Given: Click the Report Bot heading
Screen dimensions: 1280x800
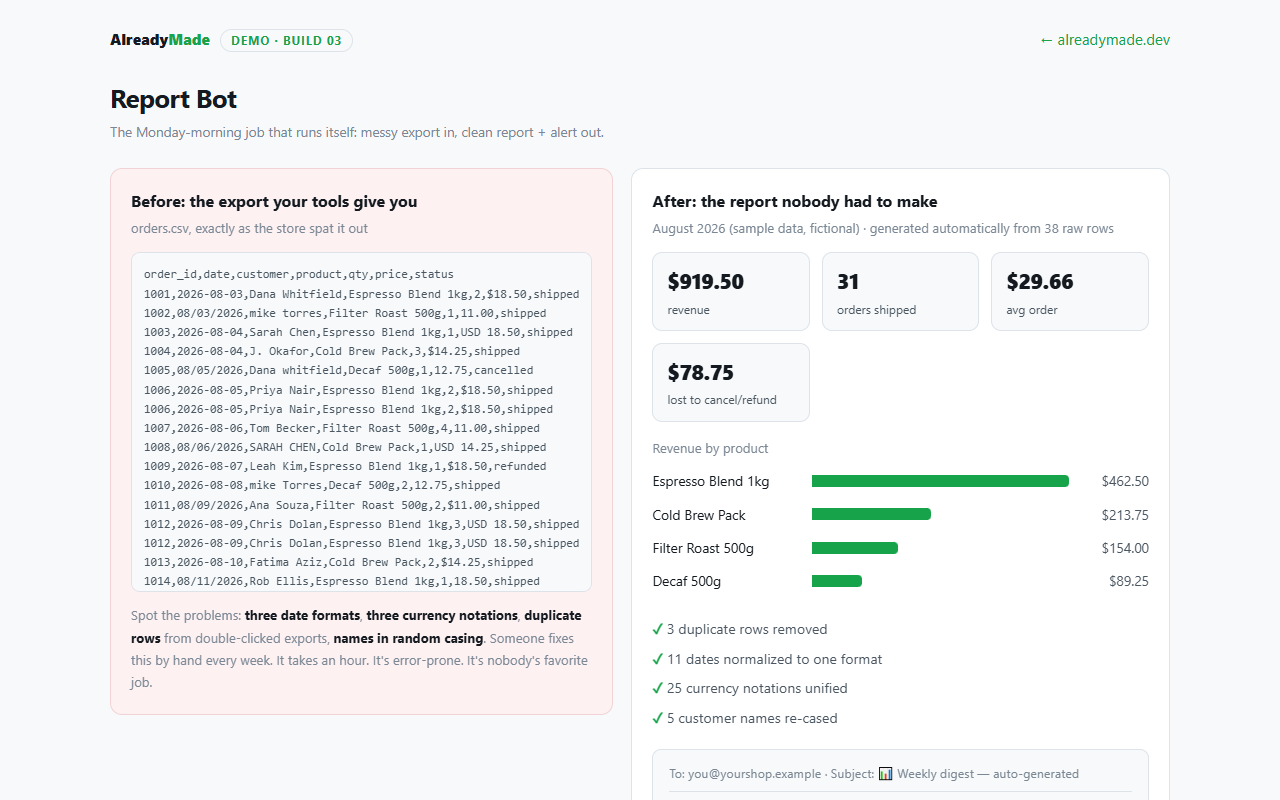Looking at the screenshot, I should [174, 99].
